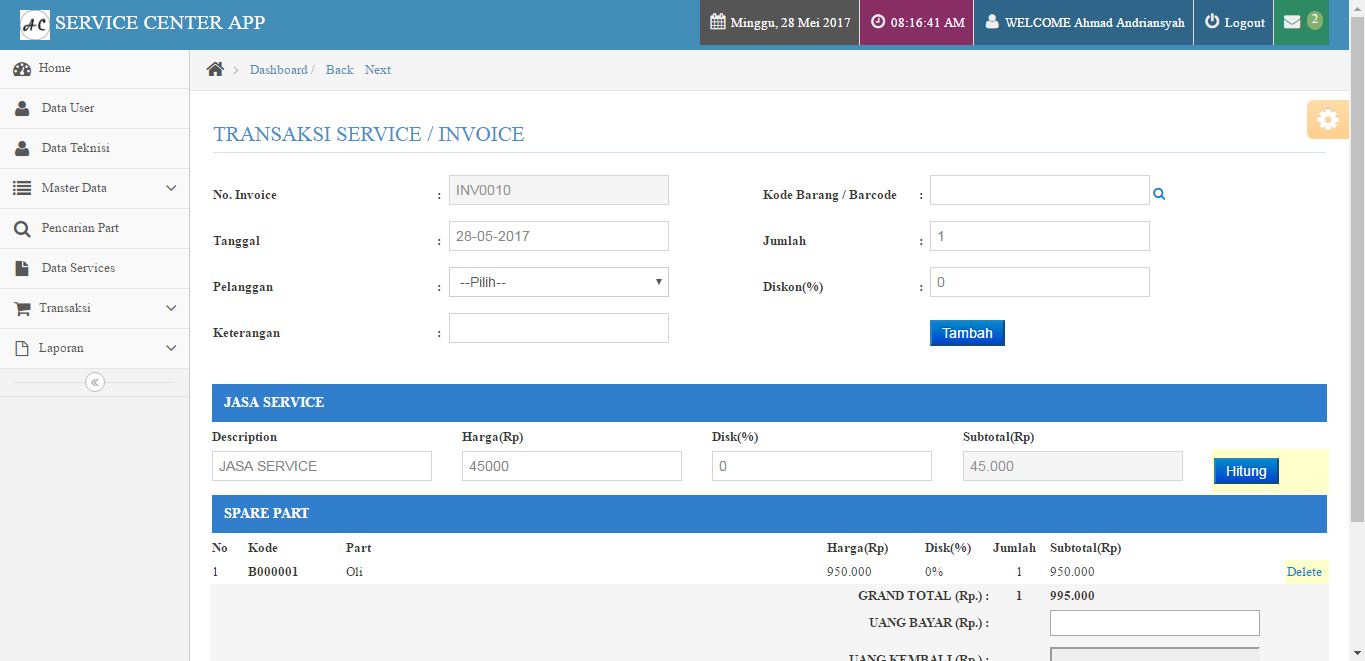Click the magnifier to search Kode Barang
This screenshot has height=661, width=1365.
[1158, 195]
